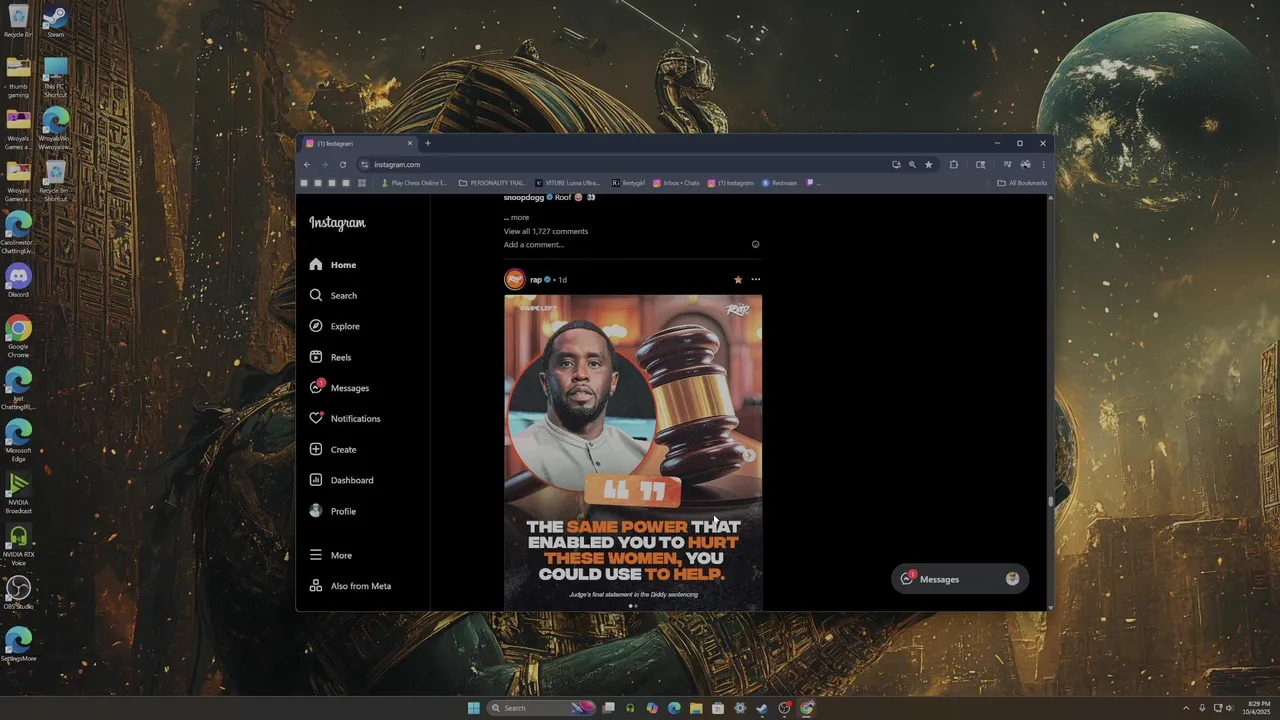Open the rap username link
The width and height of the screenshot is (1280, 720).
[x=536, y=280]
